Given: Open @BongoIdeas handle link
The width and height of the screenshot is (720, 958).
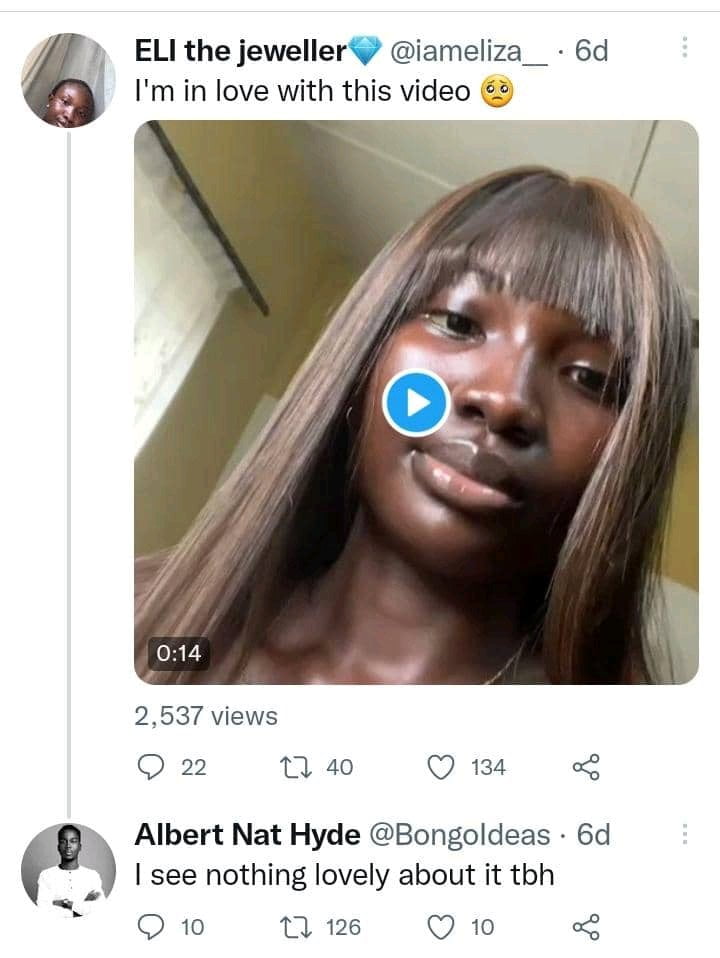Looking at the screenshot, I should [x=460, y=835].
